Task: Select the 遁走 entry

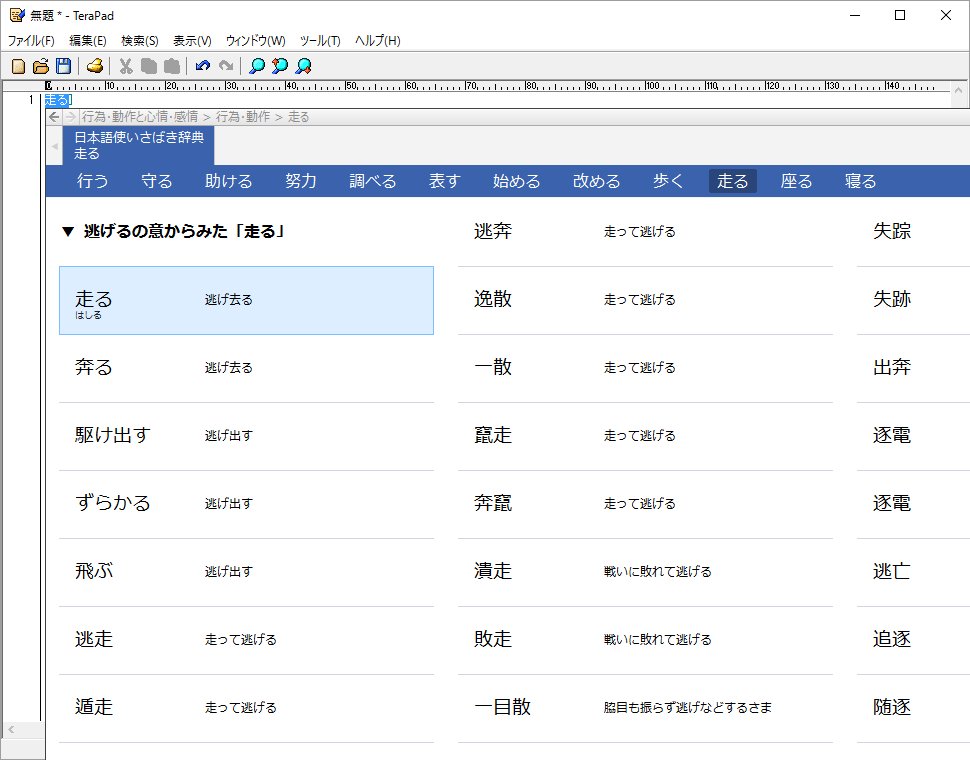Action: [x=246, y=709]
